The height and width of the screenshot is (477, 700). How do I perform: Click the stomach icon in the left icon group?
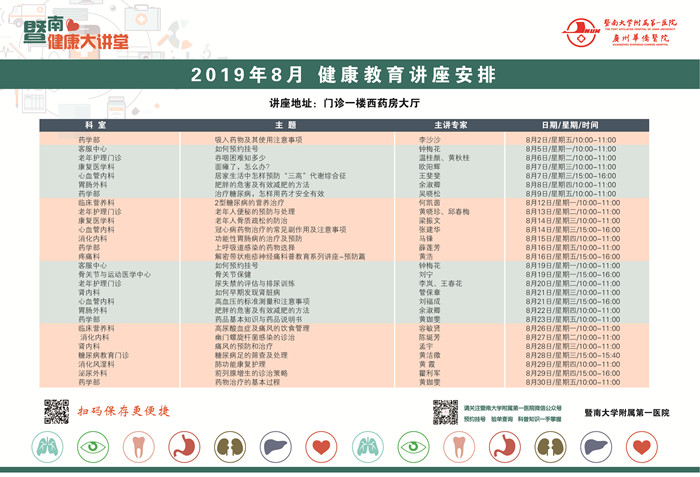(x=184, y=447)
